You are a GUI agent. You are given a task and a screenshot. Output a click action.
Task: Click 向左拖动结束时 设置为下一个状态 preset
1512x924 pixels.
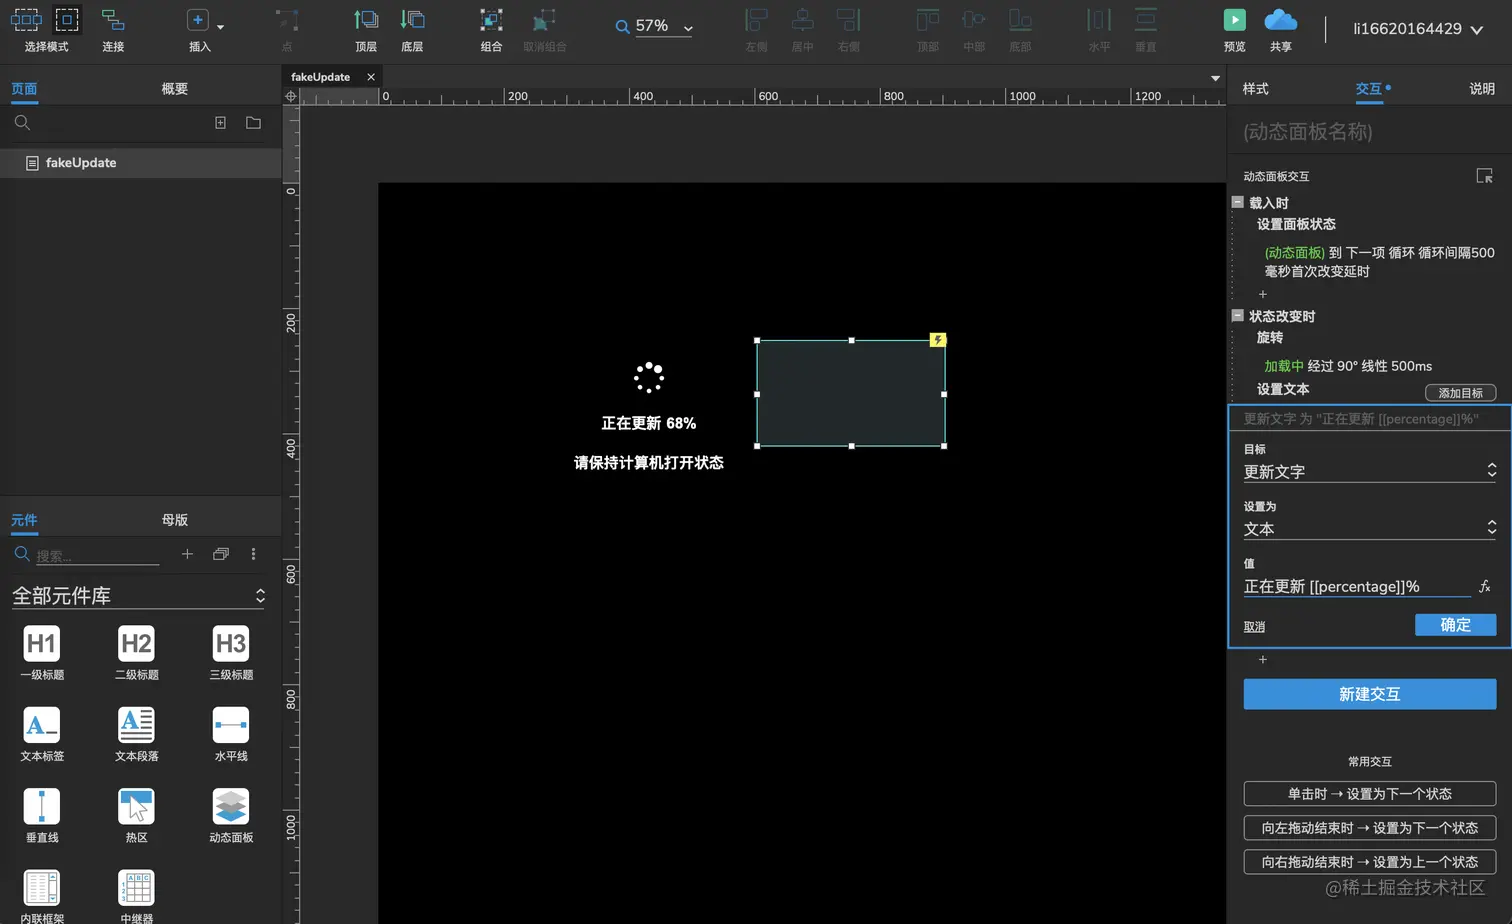pos(1369,828)
